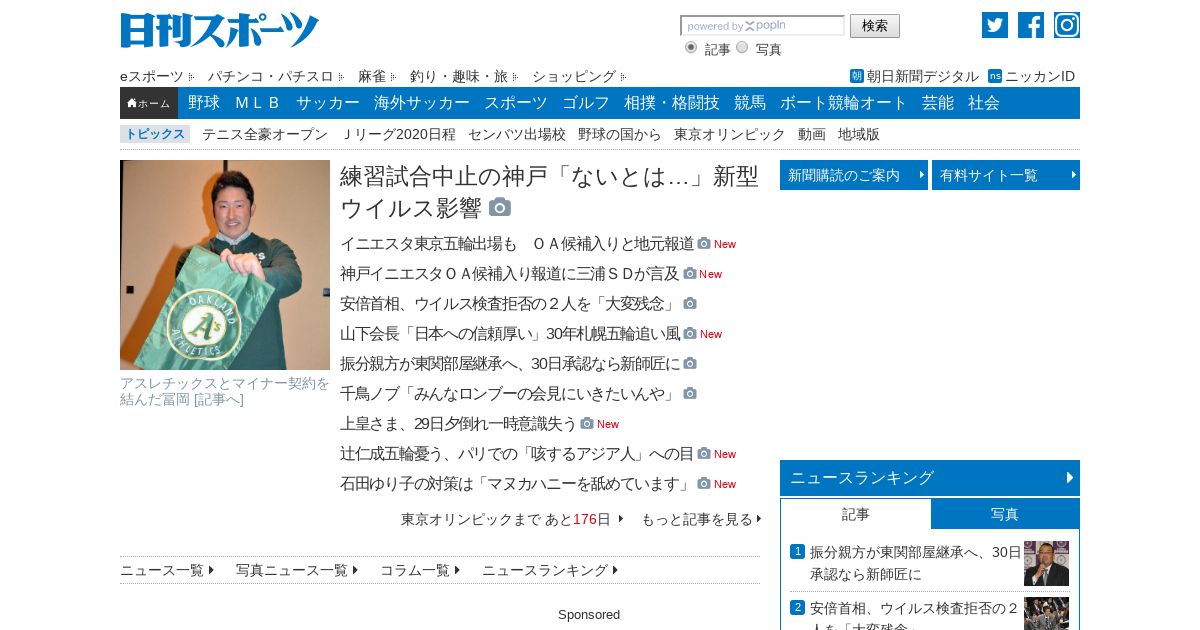Open the 芸能 menu
Viewport: 1200px width, 630px height.
(x=938, y=103)
